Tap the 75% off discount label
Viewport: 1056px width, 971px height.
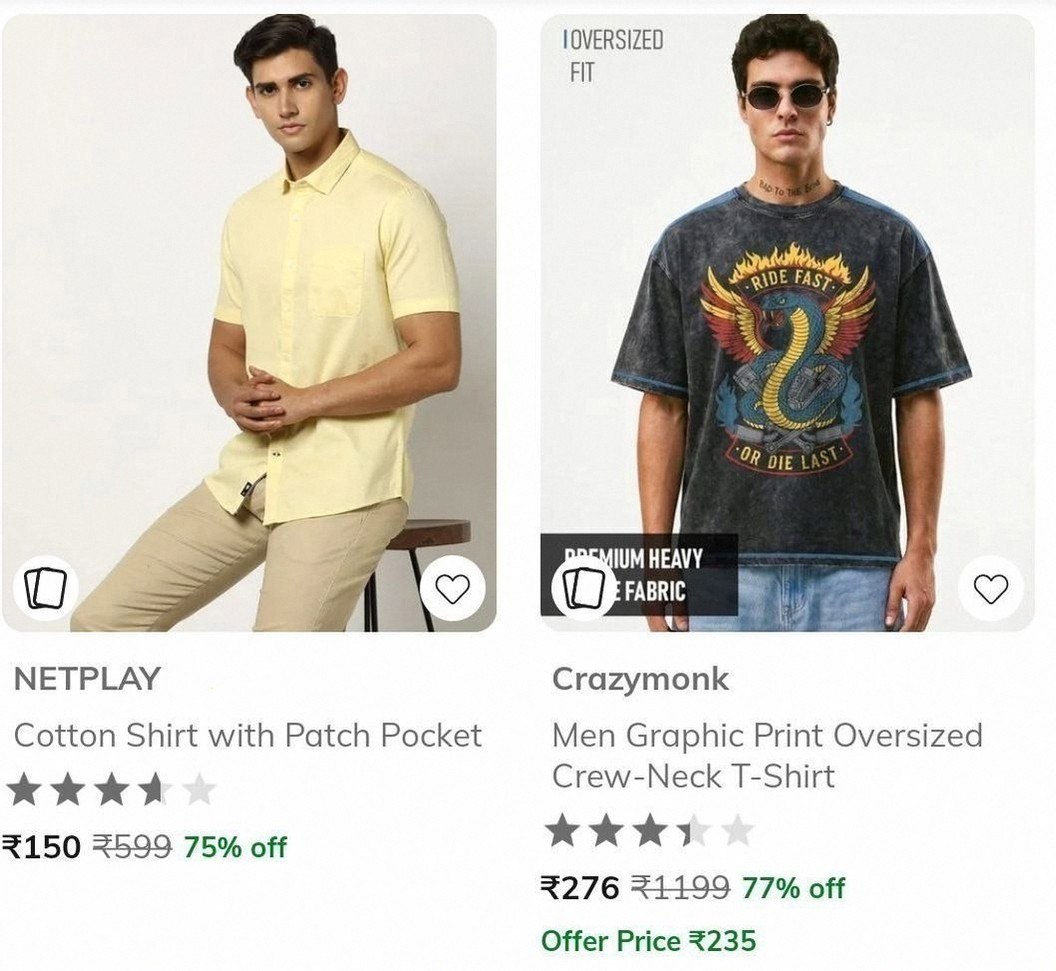[235, 847]
